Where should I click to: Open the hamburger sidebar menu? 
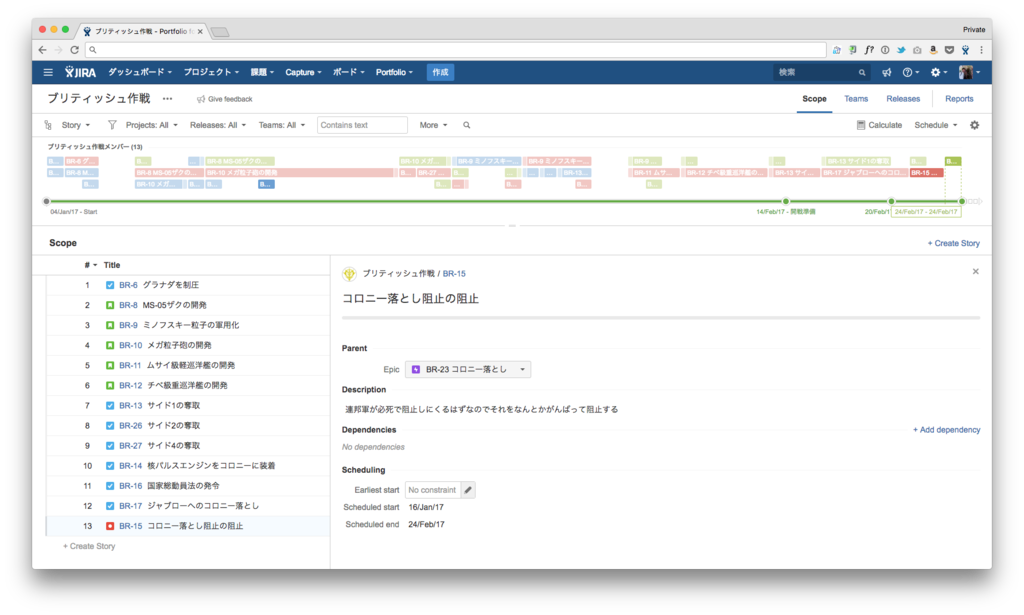pos(48,72)
